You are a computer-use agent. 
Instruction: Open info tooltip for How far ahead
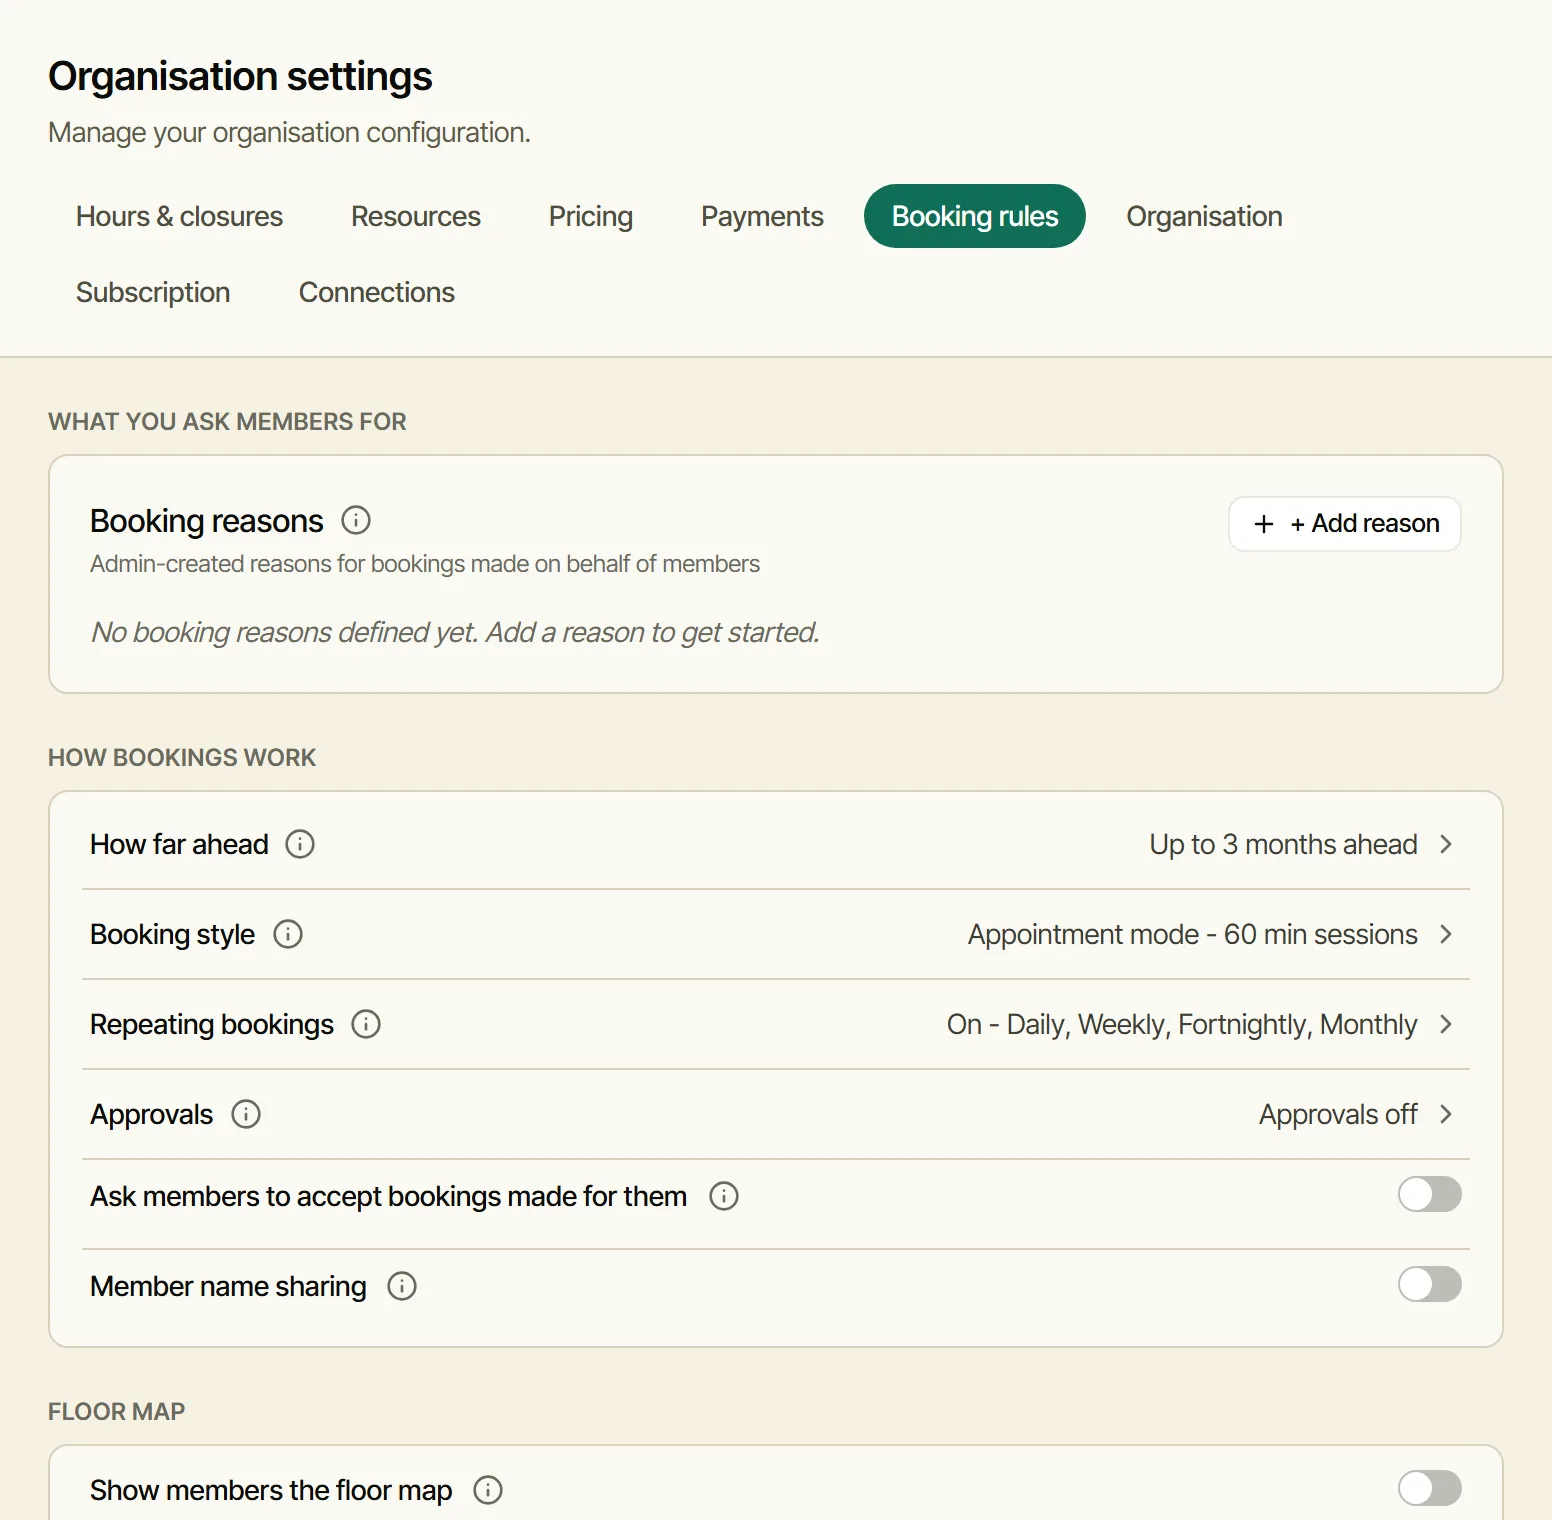300,844
